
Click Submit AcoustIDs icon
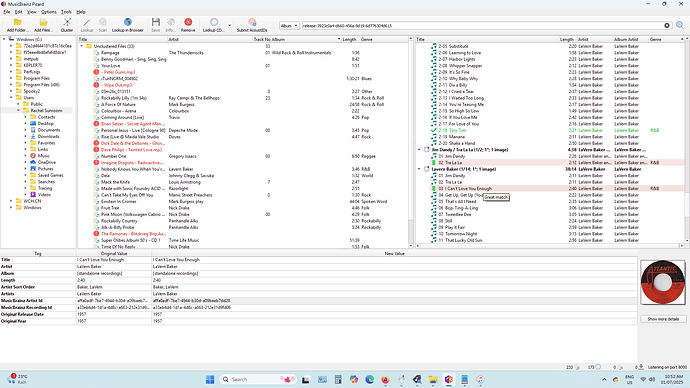(x=252, y=25)
